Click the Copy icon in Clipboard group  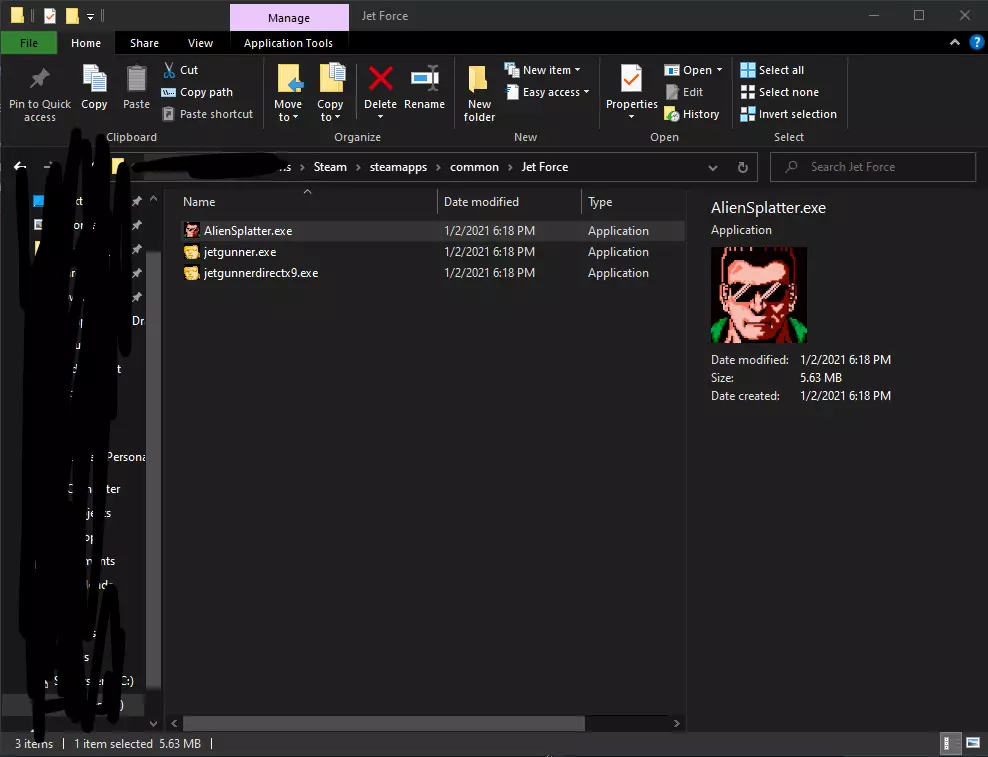[x=94, y=80]
